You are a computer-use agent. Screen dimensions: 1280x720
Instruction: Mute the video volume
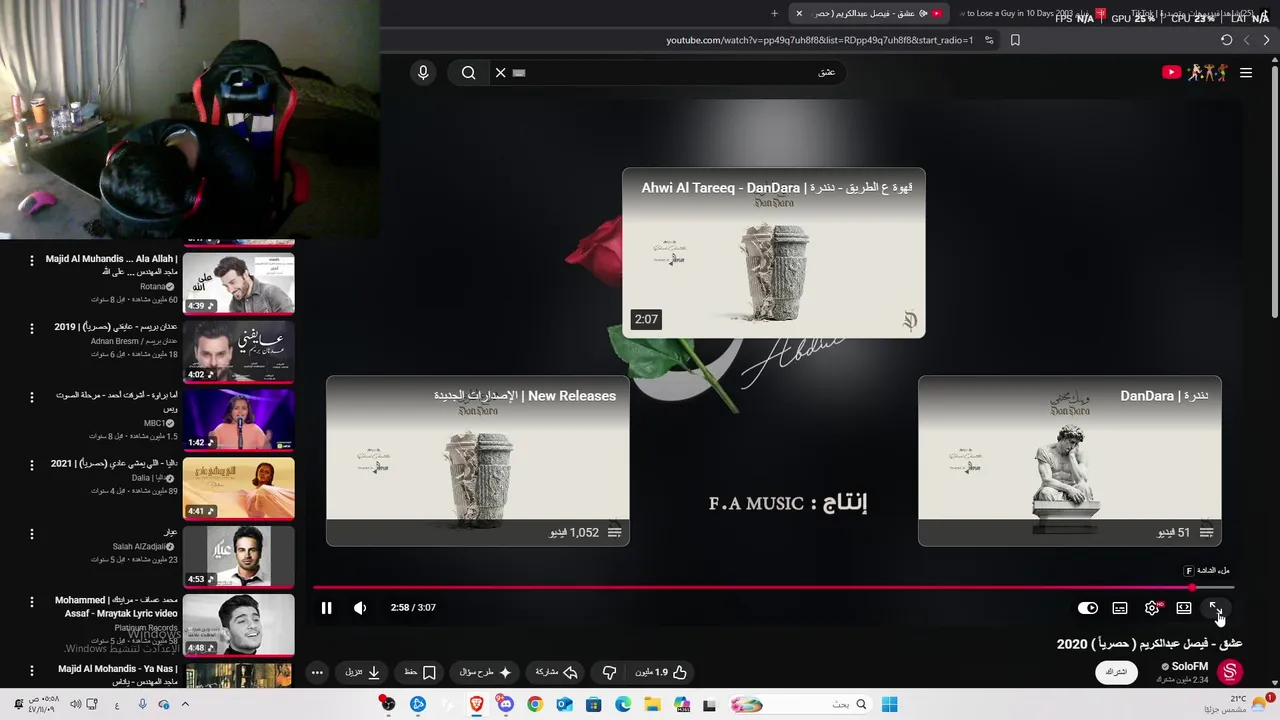(360, 608)
